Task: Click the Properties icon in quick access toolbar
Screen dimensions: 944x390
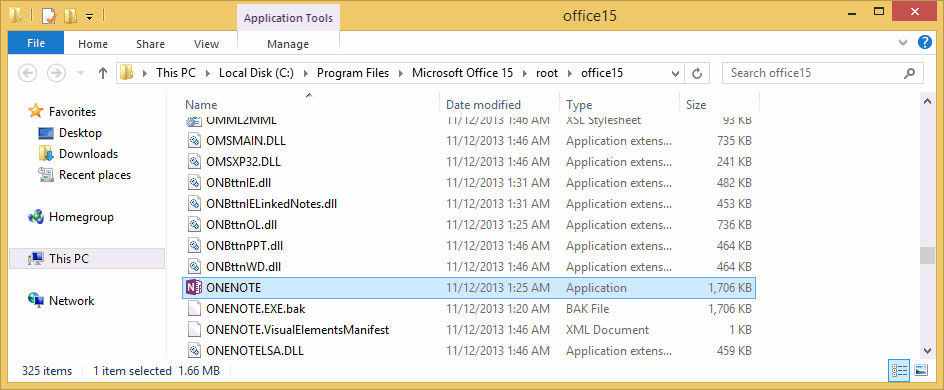Action: pyautogui.click(x=48, y=16)
